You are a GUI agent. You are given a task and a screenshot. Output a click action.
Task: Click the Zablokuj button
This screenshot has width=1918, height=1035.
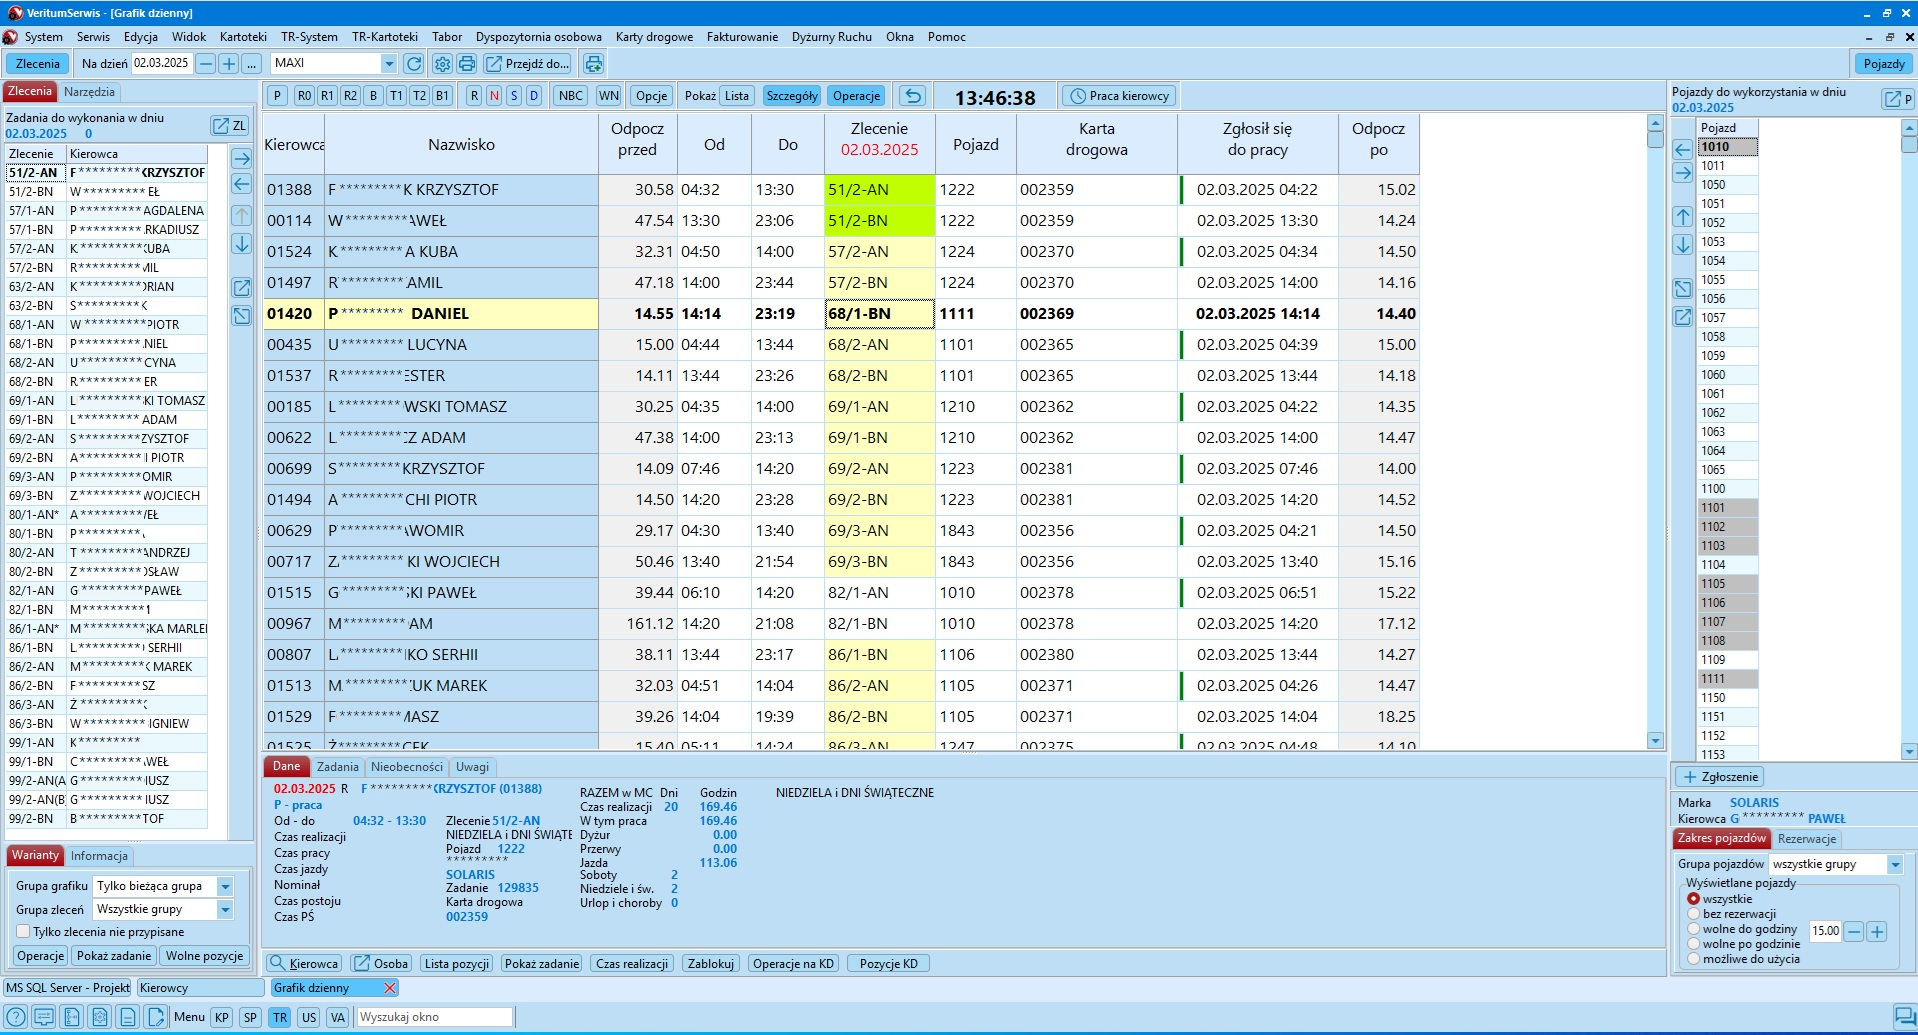point(711,964)
